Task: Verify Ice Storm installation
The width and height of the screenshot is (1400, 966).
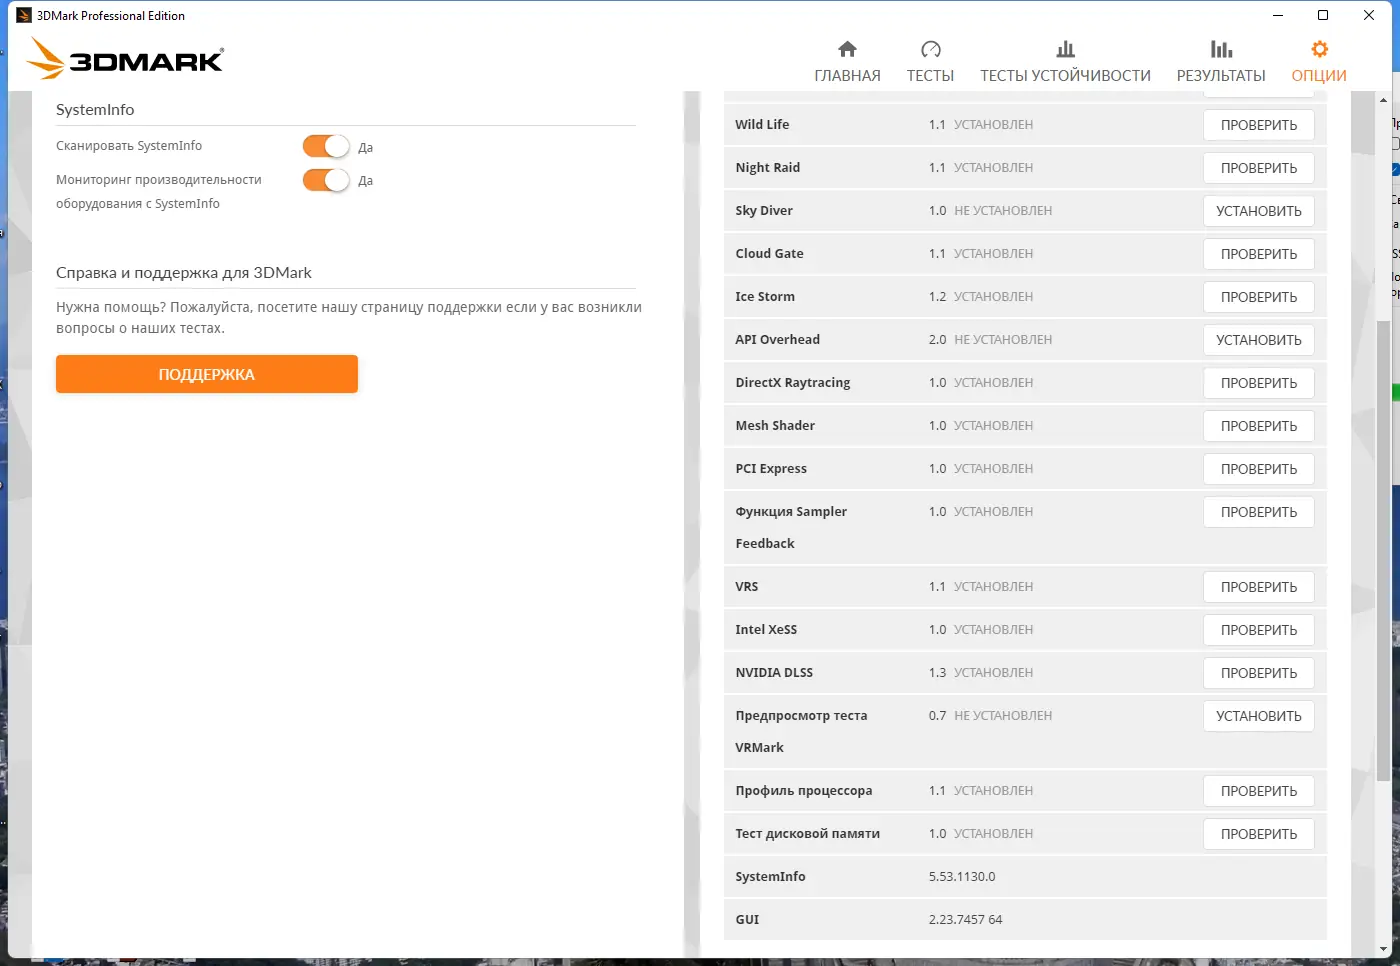Action: coord(1259,297)
